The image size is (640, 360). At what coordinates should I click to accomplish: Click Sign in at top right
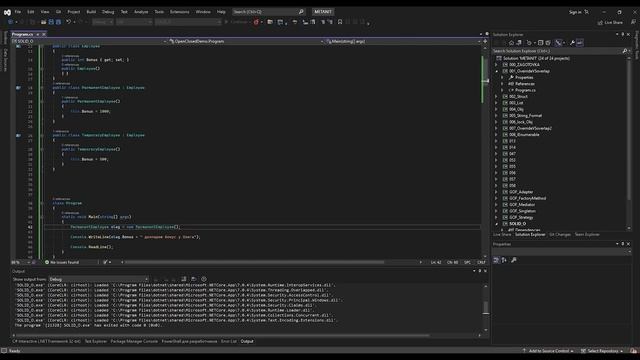(575, 12)
